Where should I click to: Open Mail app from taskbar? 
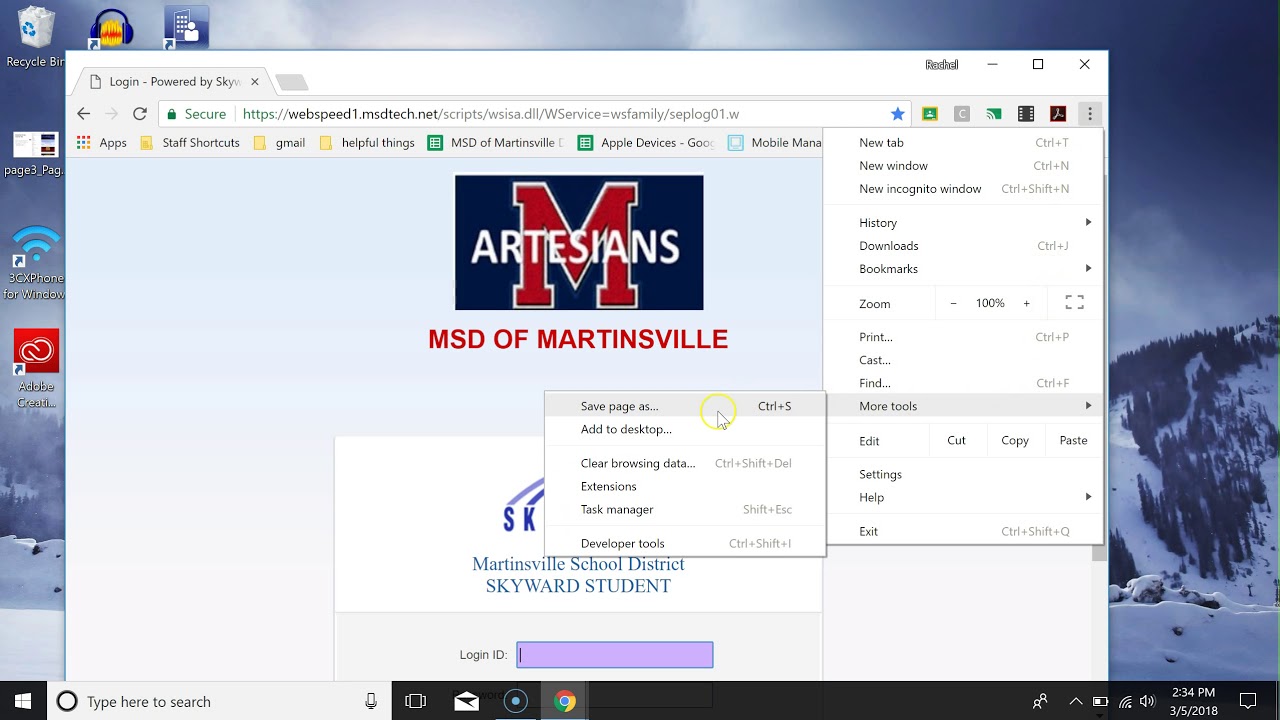pyautogui.click(x=466, y=701)
